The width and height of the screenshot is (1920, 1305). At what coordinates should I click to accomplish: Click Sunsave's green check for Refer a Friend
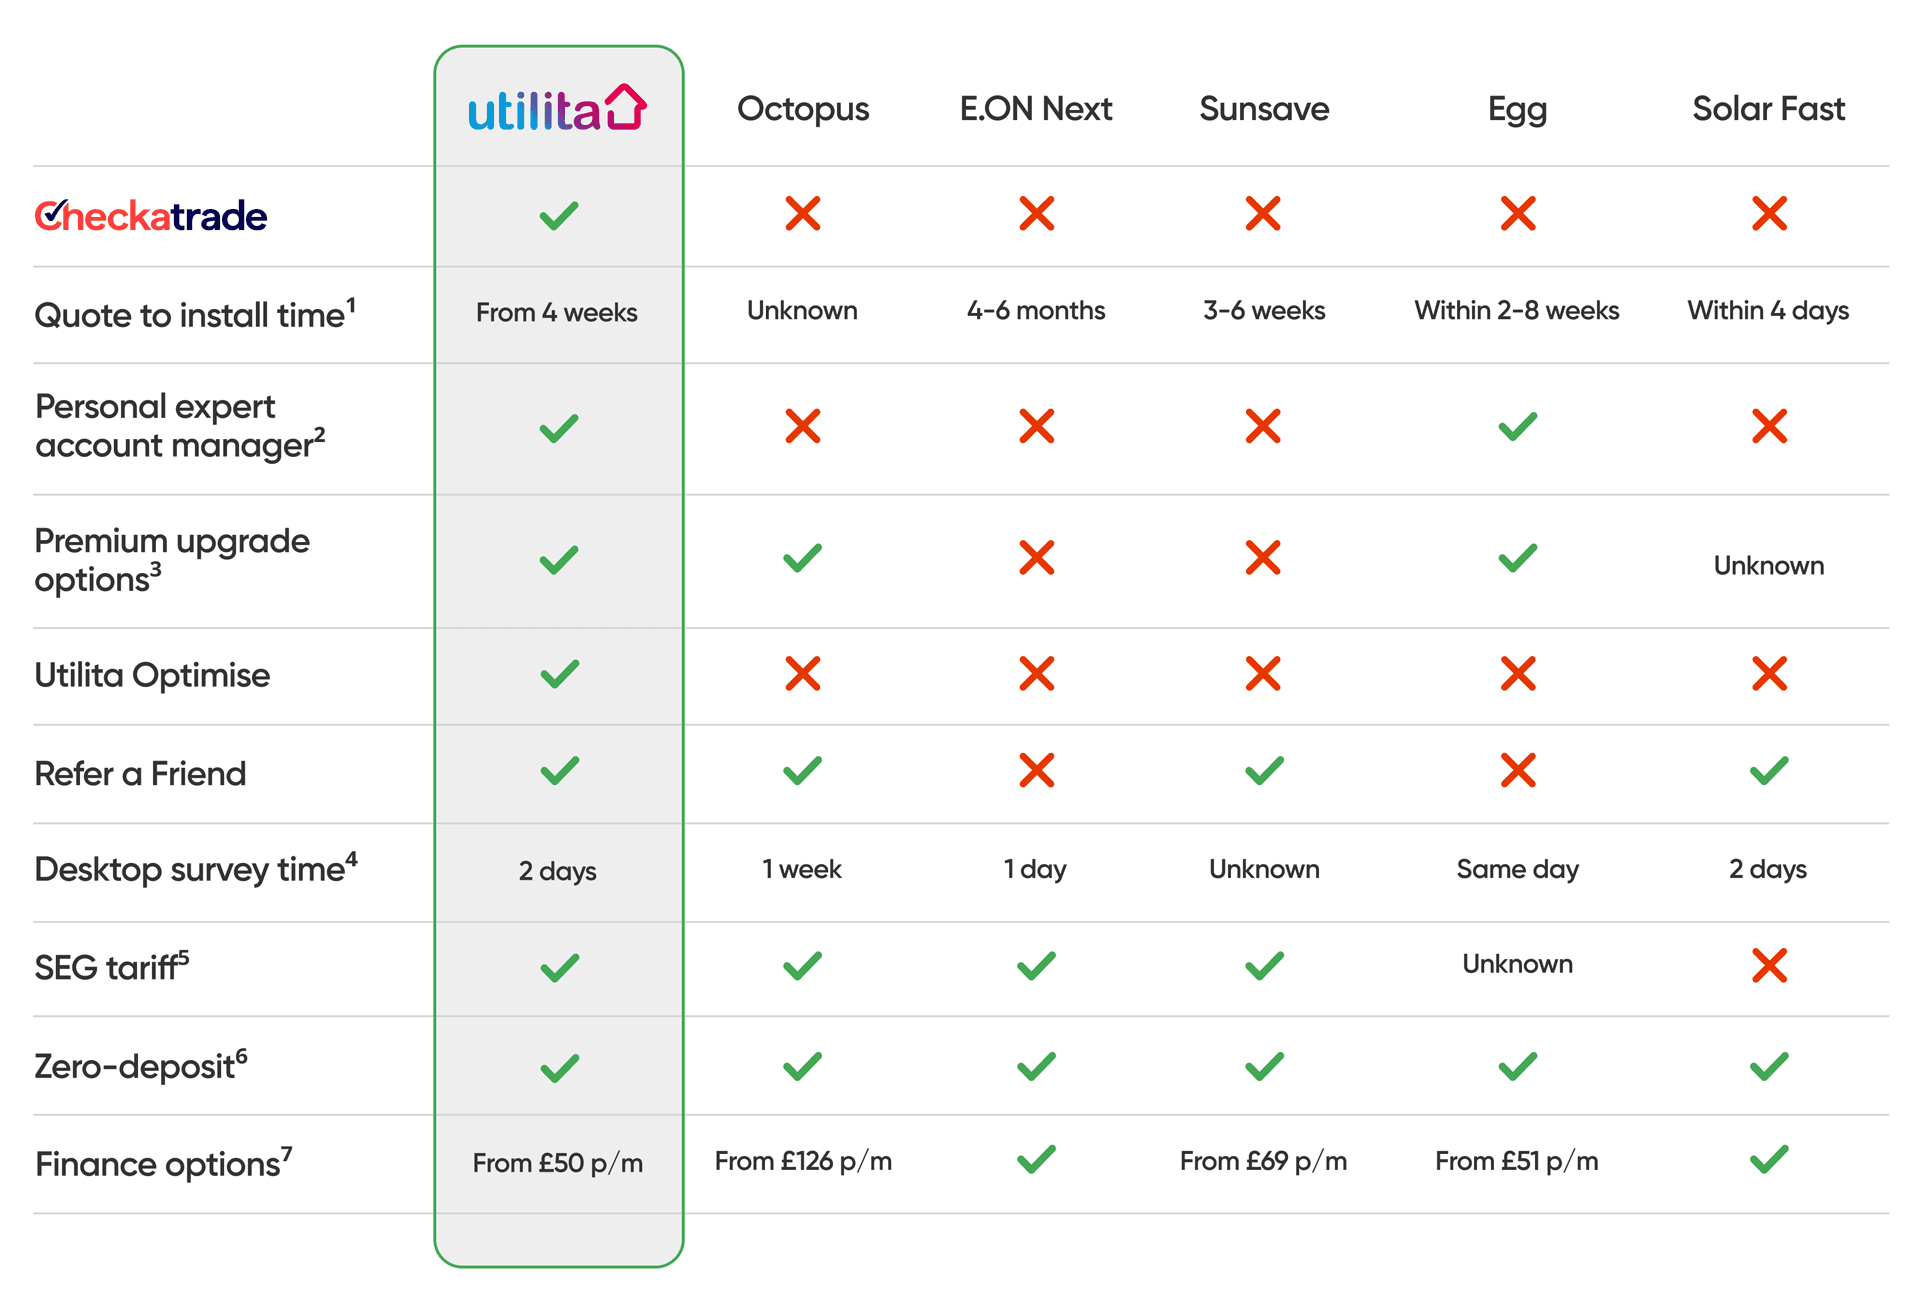(x=1264, y=771)
